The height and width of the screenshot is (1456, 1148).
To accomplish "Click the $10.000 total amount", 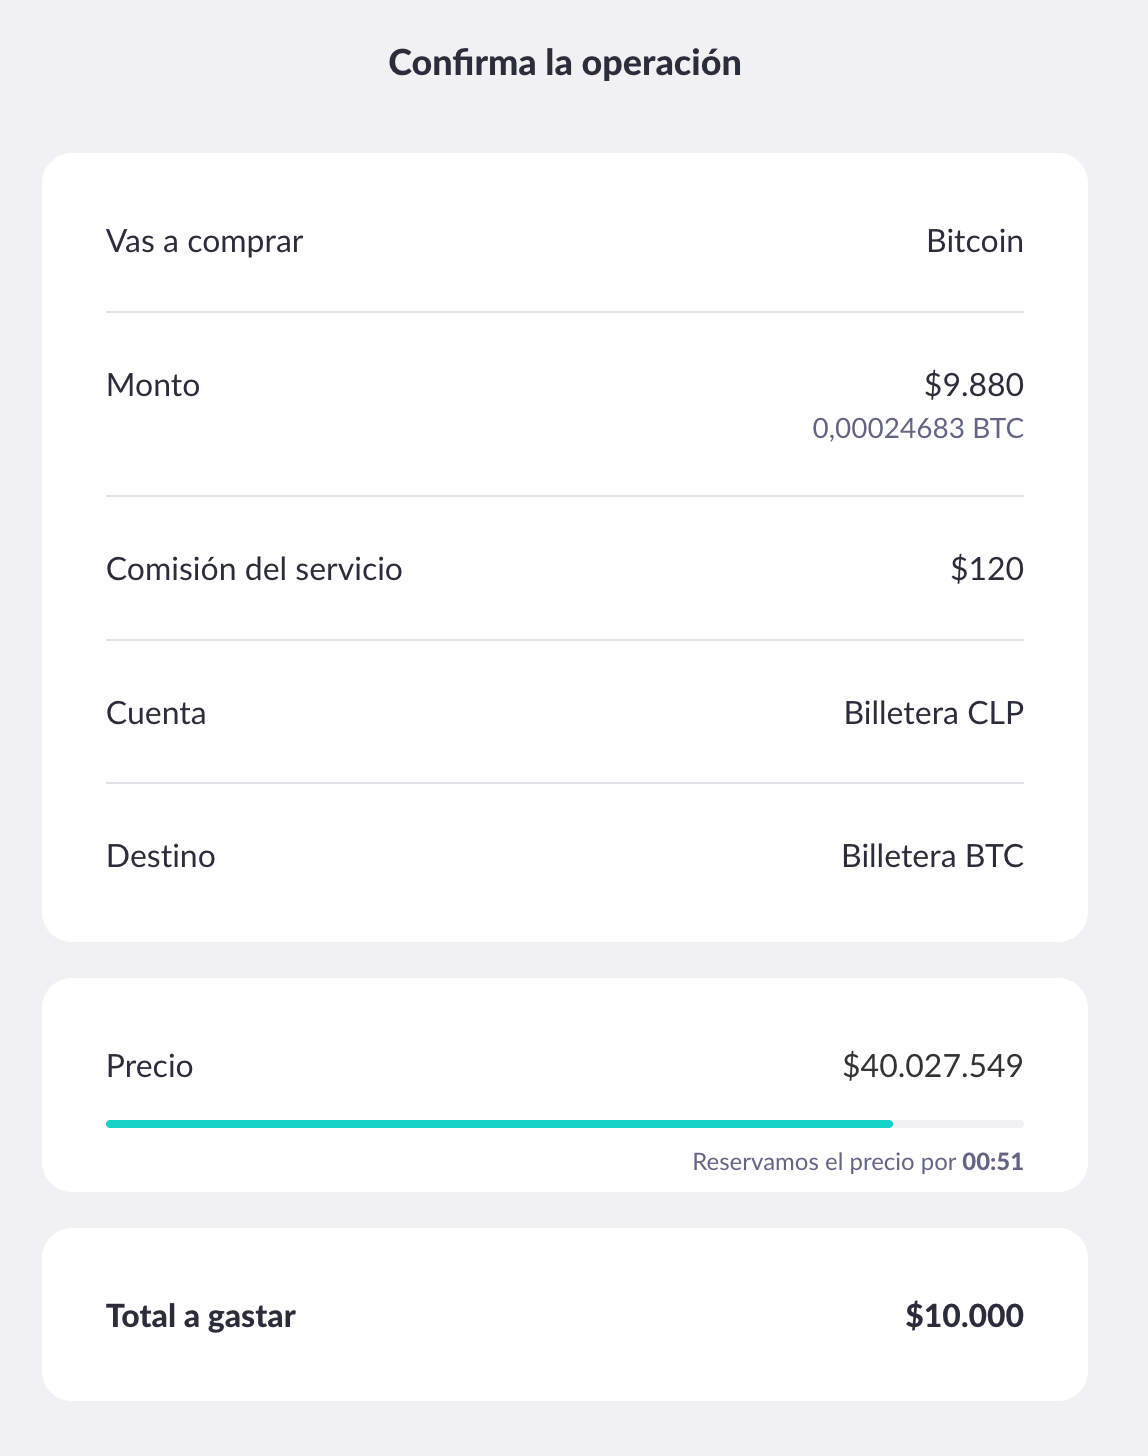I will pyautogui.click(x=965, y=1316).
